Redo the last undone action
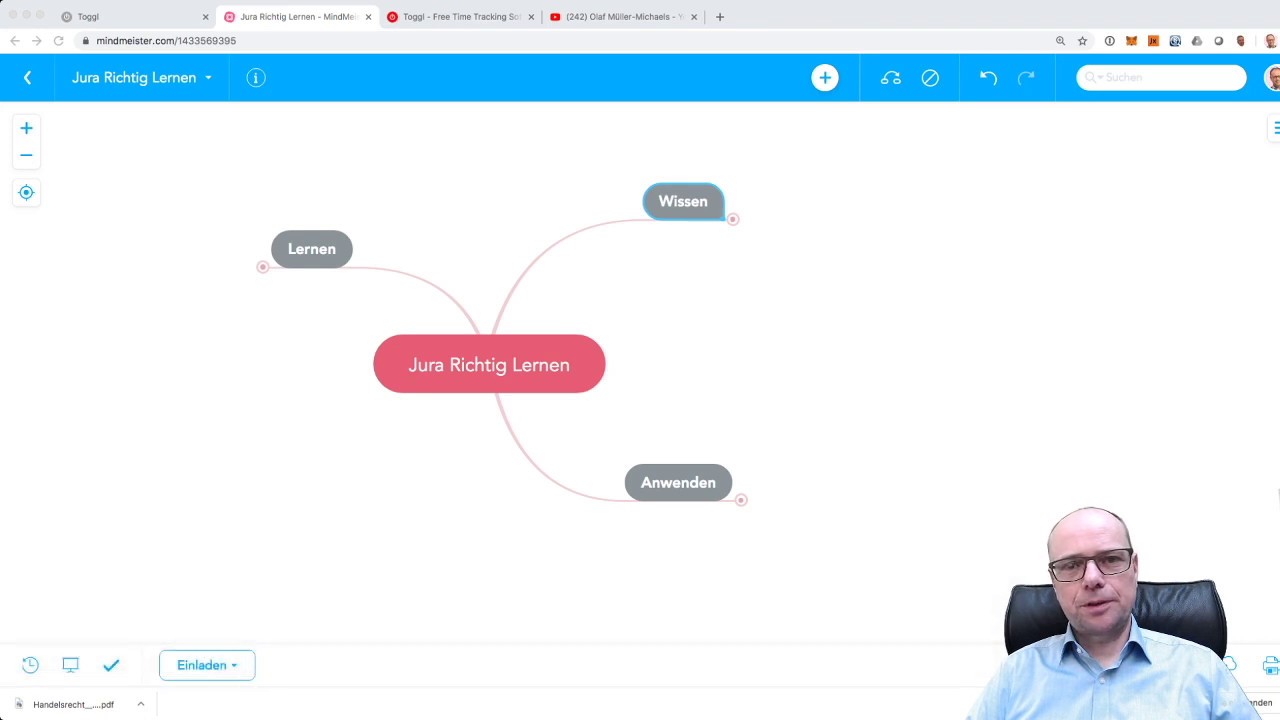 click(x=1026, y=77)
